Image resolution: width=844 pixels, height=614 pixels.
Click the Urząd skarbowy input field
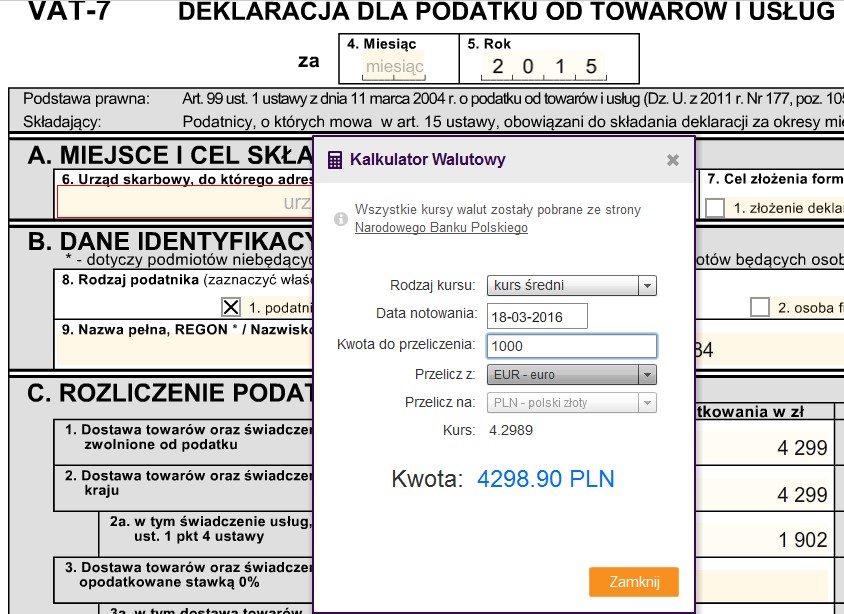pos(185,202)
